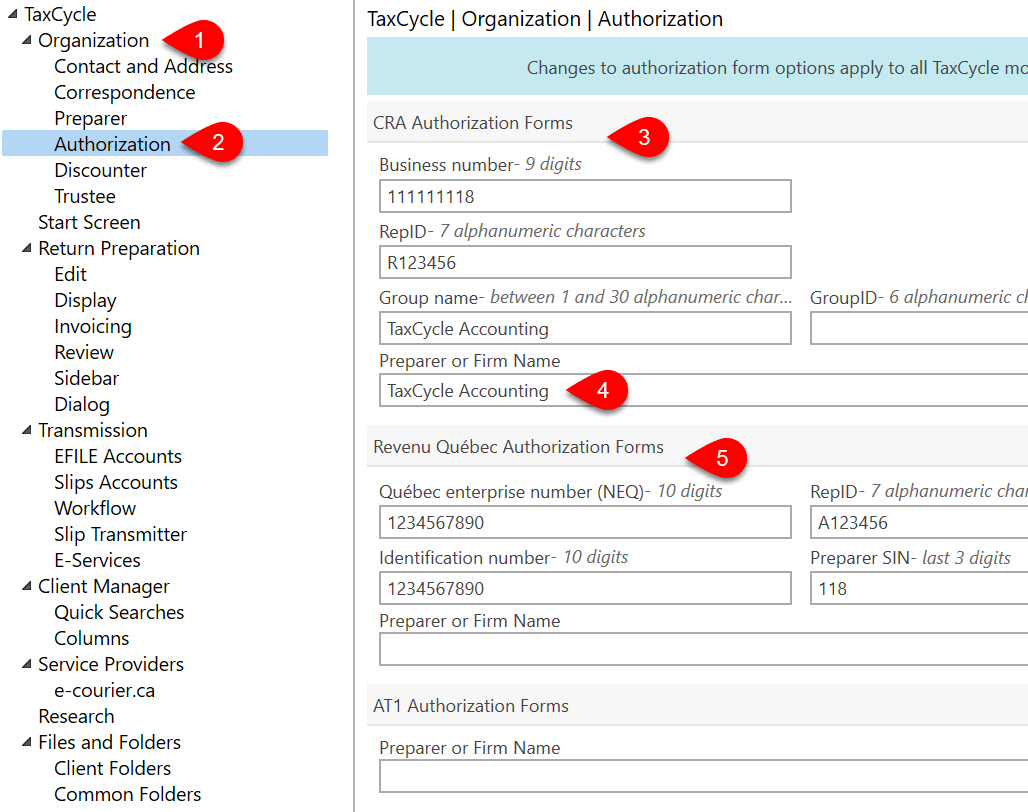Open Columns options

pos(92,638)
